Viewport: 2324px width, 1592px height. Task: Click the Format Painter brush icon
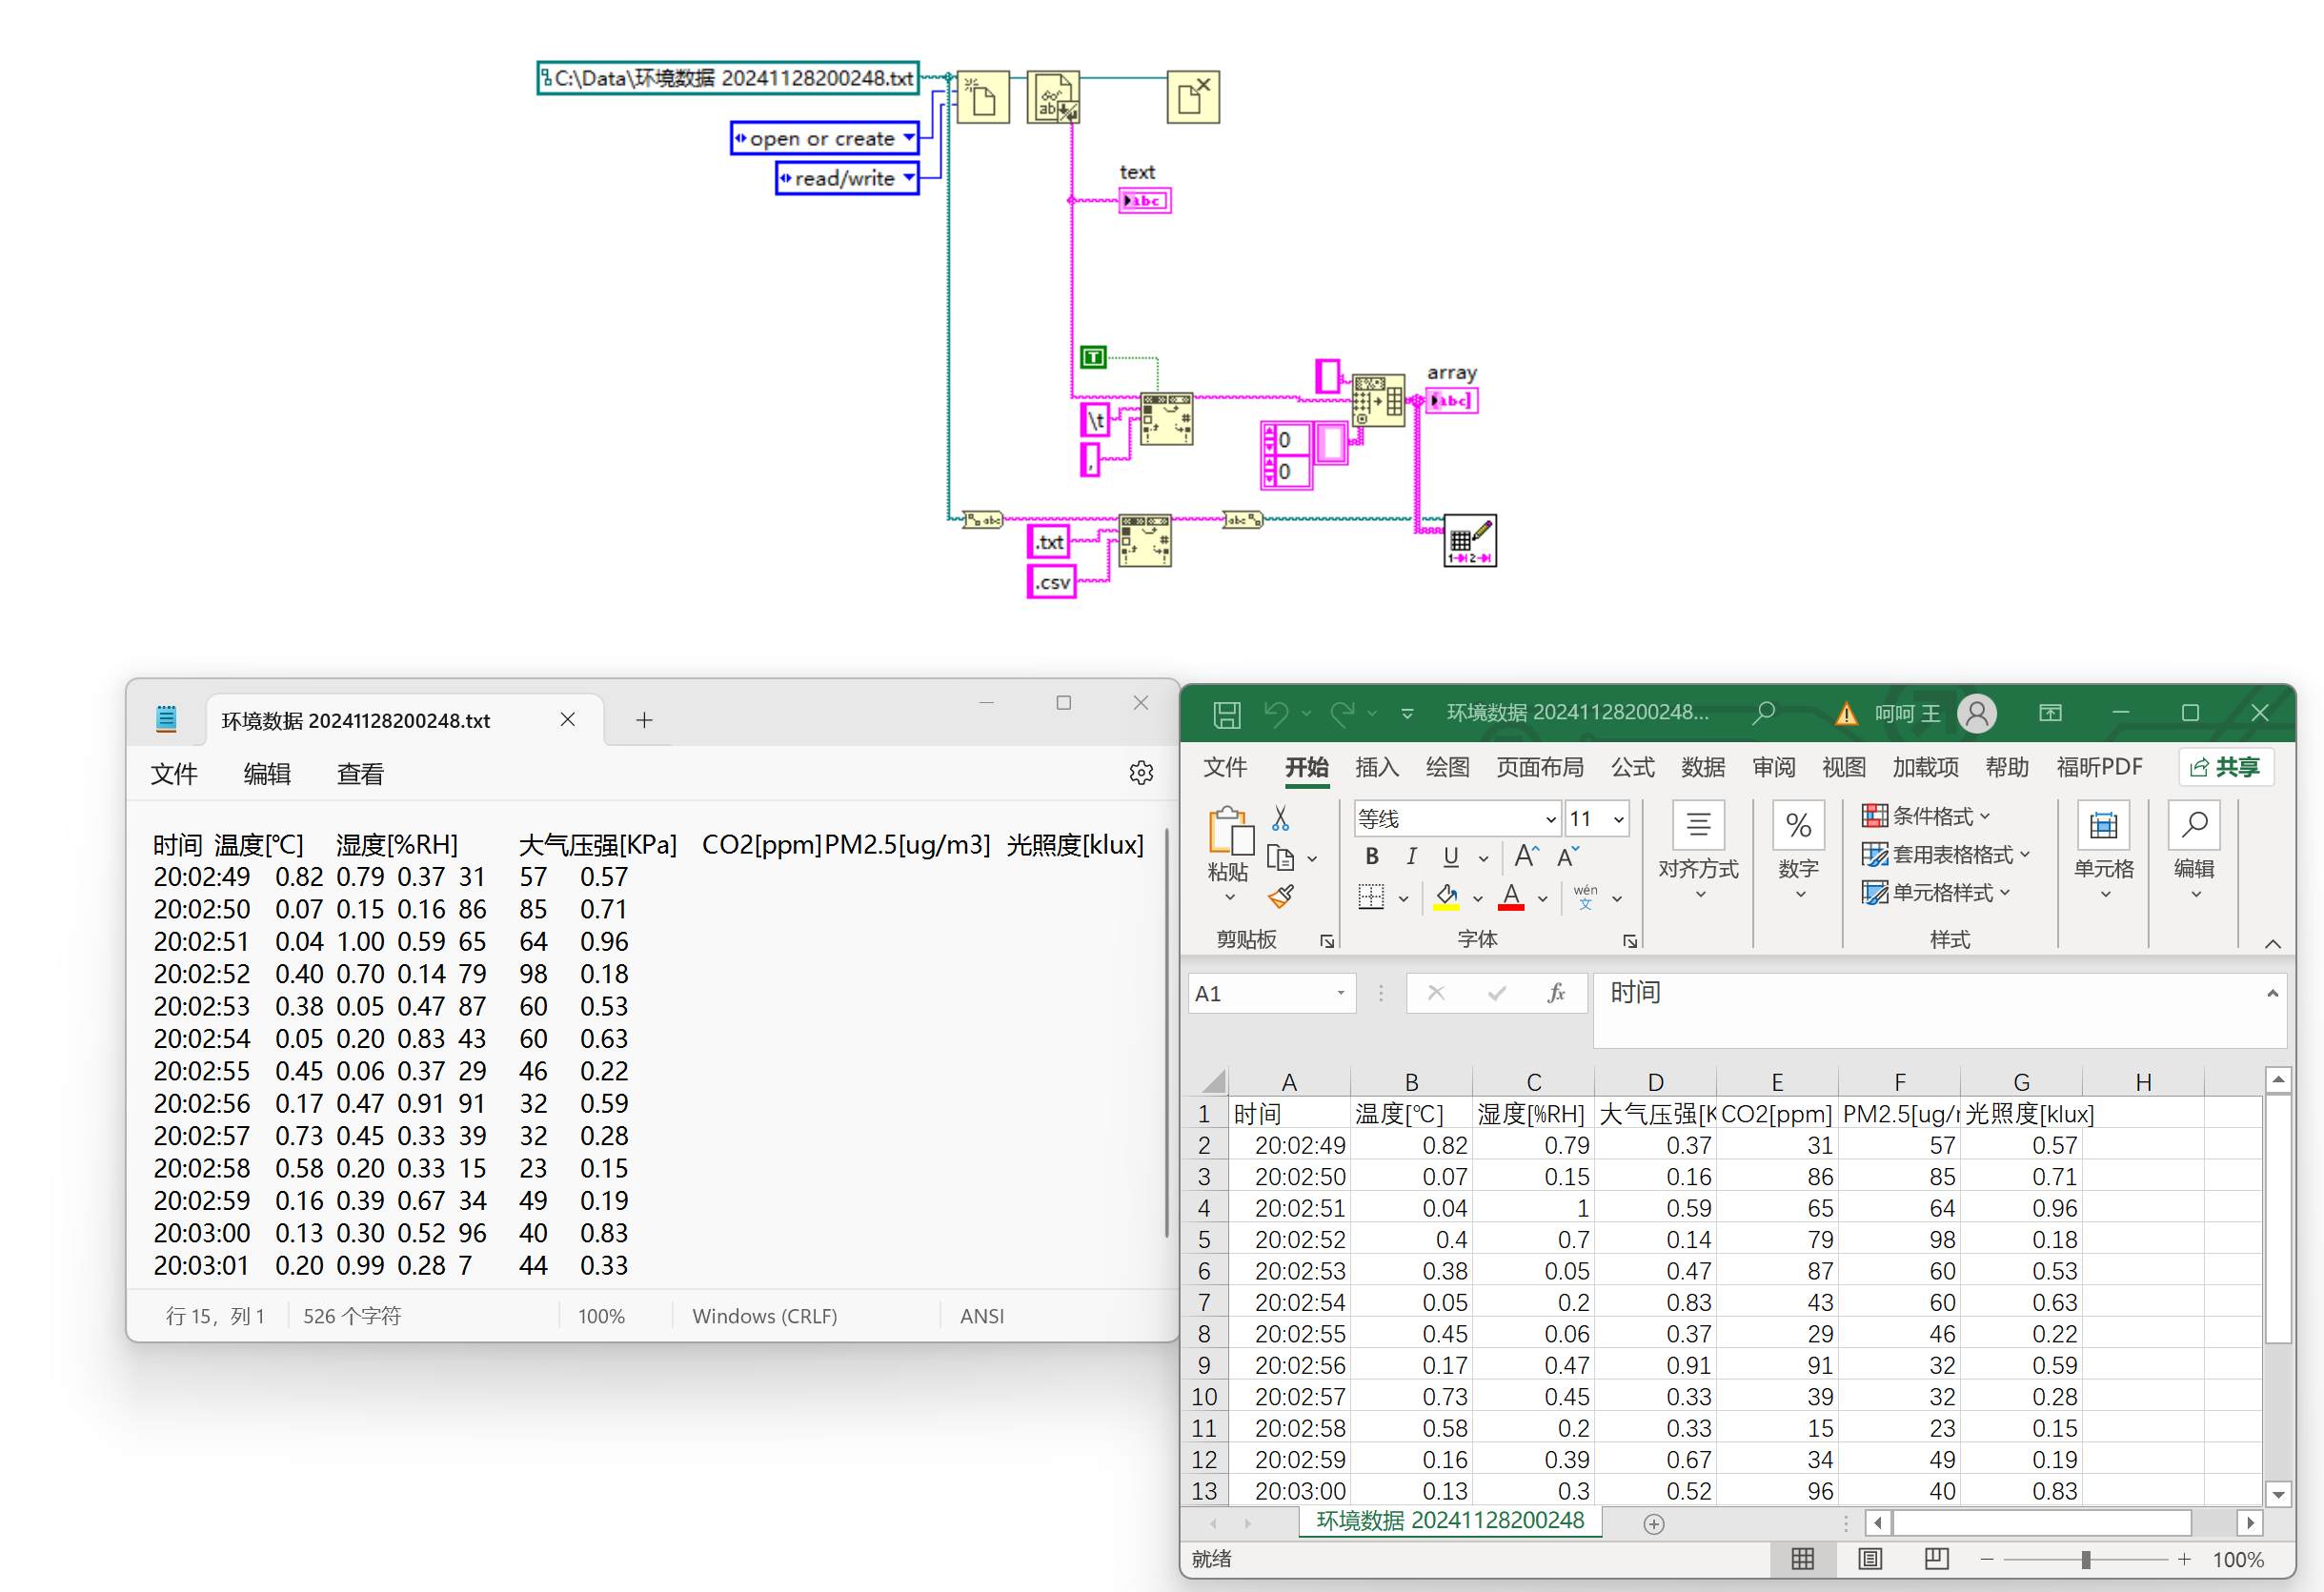click(1280, 896)
